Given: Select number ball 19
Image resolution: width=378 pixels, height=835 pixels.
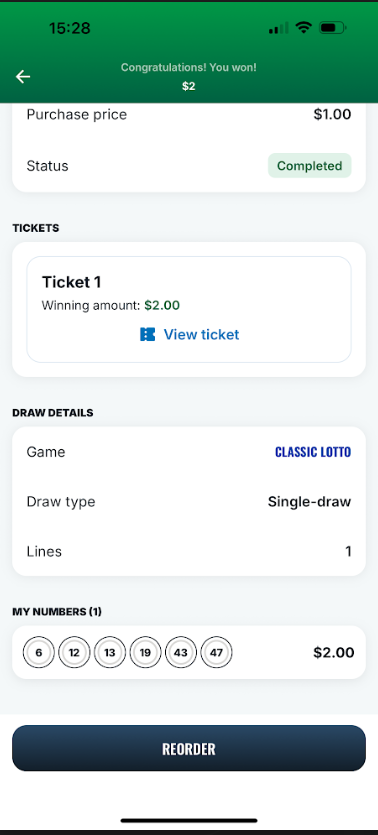Looking at the screenshot, I should tap(145, 652).
